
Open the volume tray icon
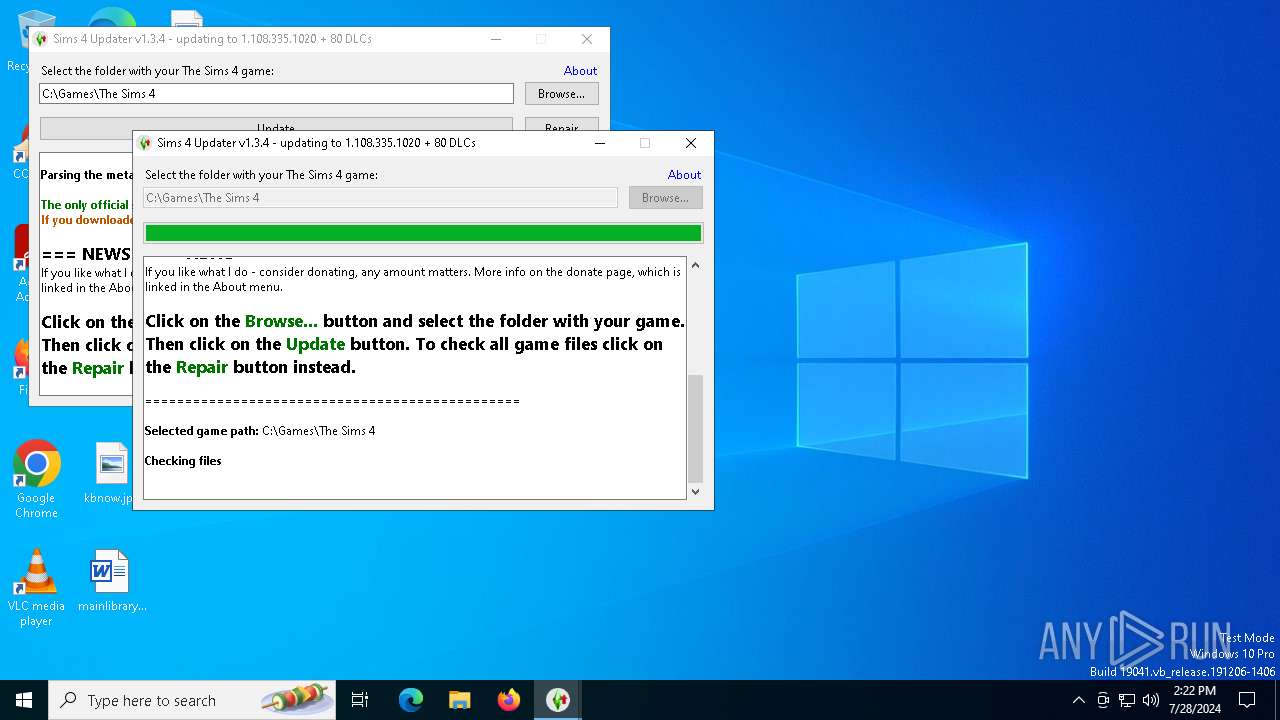coord(1151,700)
